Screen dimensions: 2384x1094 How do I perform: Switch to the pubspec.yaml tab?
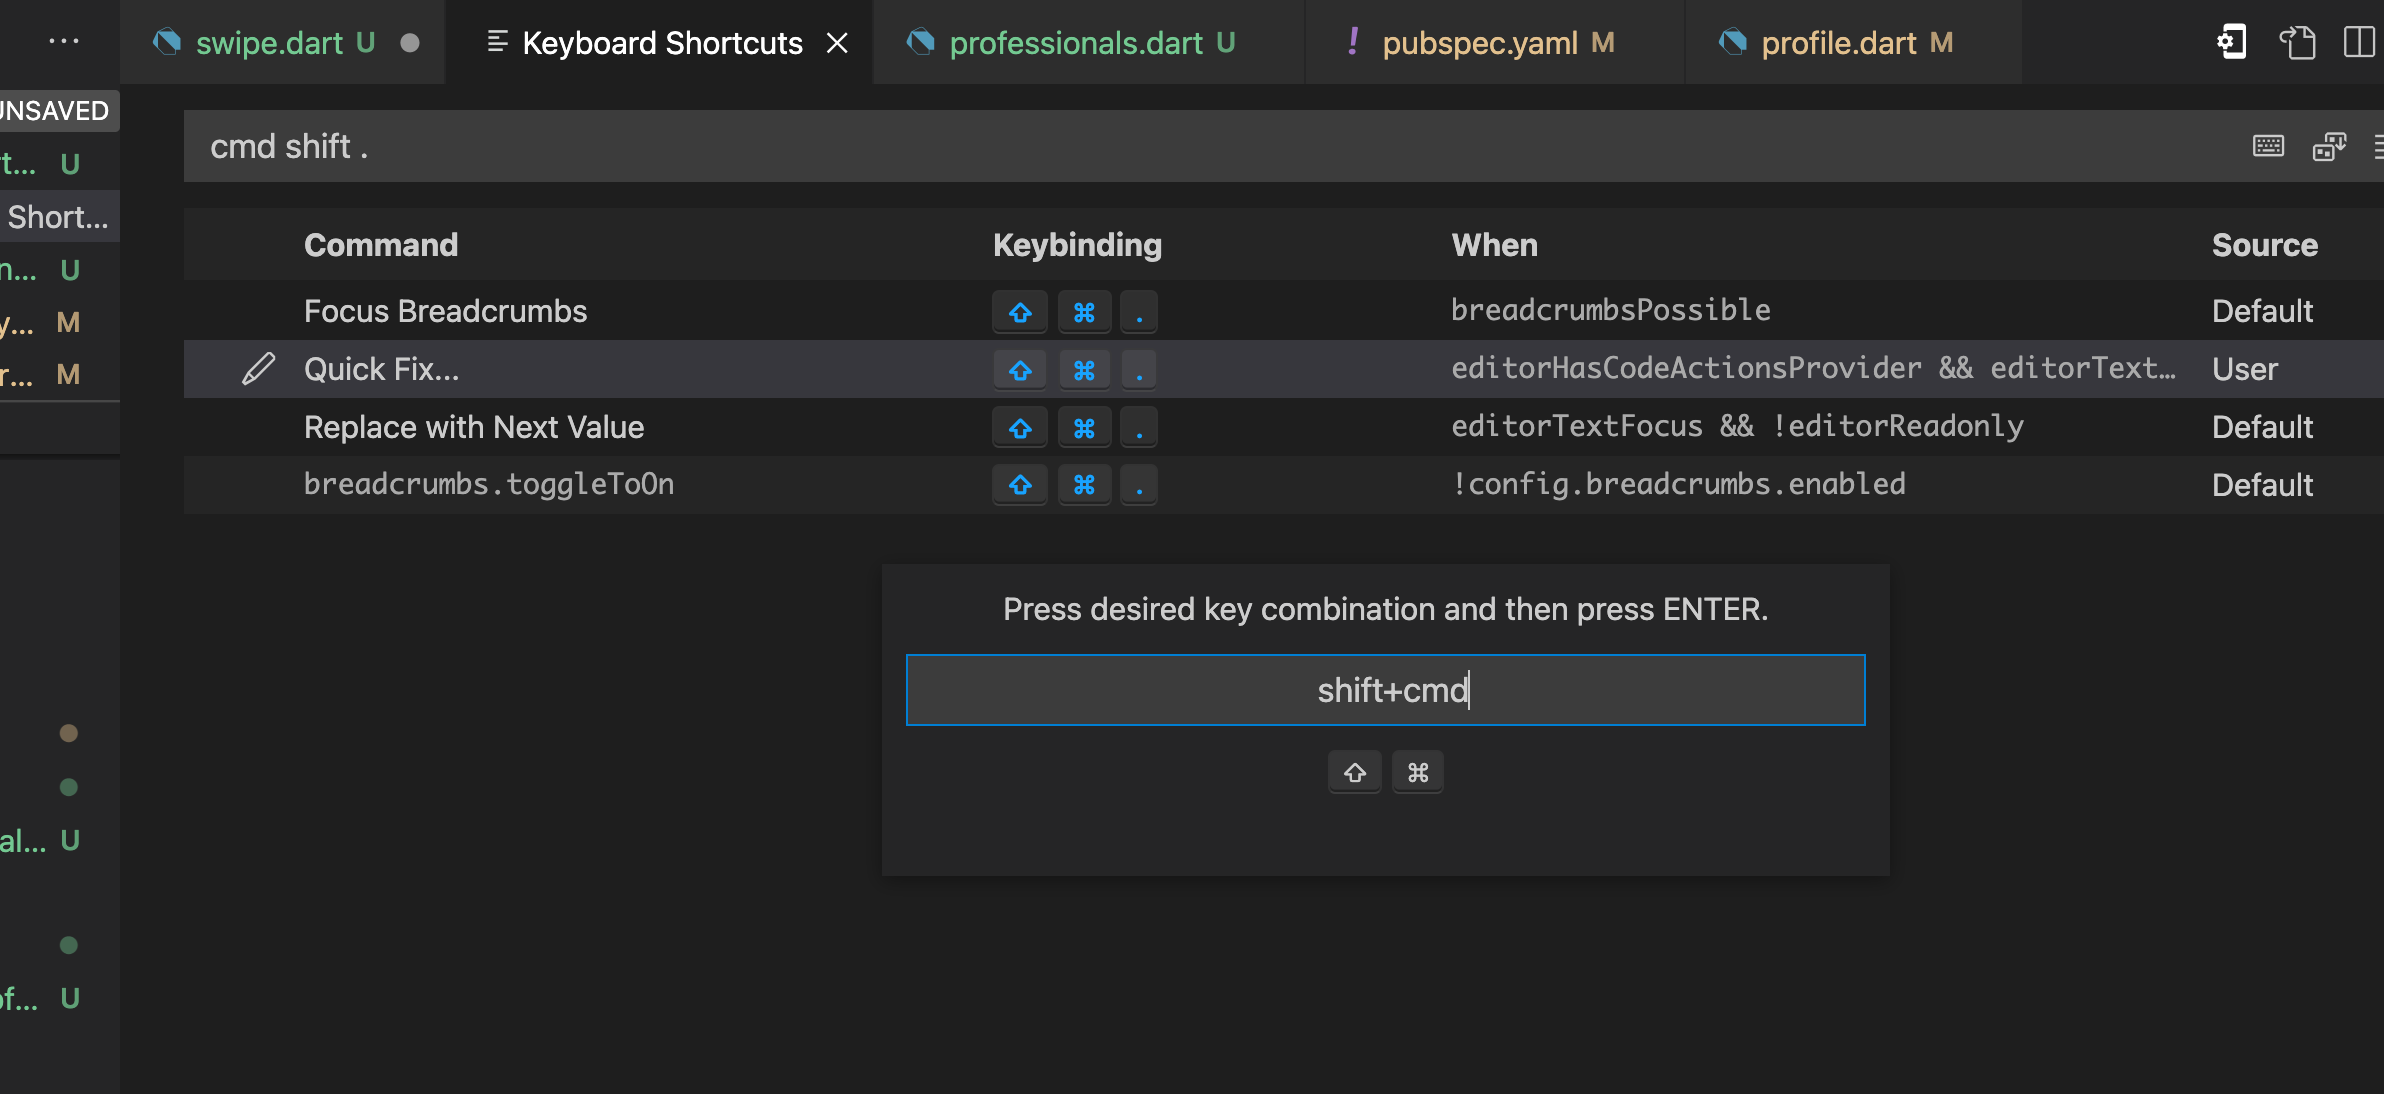coord(1480,43)
